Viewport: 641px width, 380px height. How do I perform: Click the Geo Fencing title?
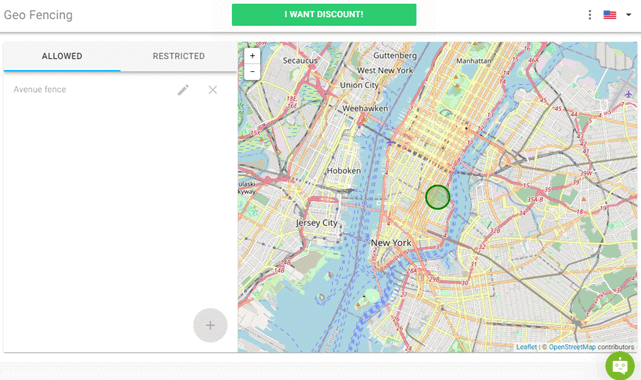pyautogui.click(x=38, y=15)
